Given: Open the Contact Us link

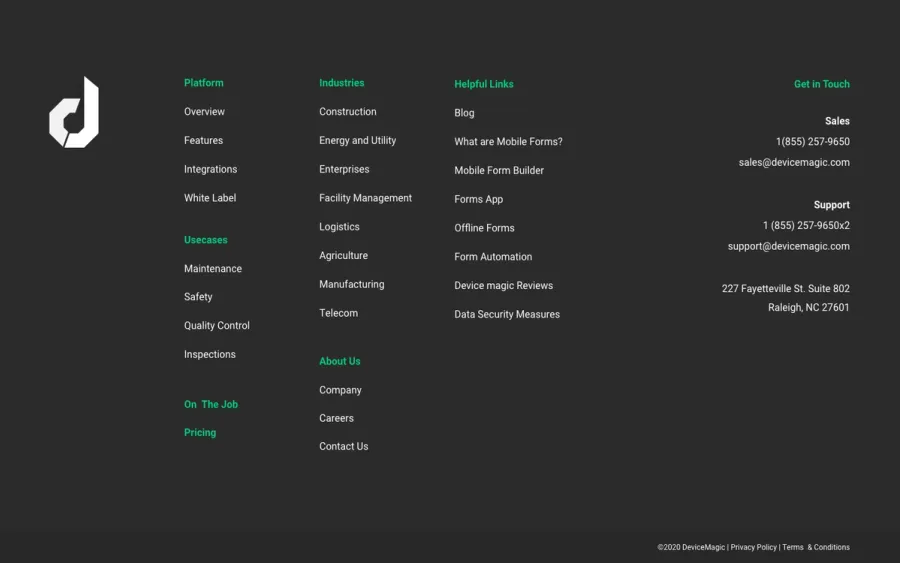Looking at the screenshot, I should point(343,446).
